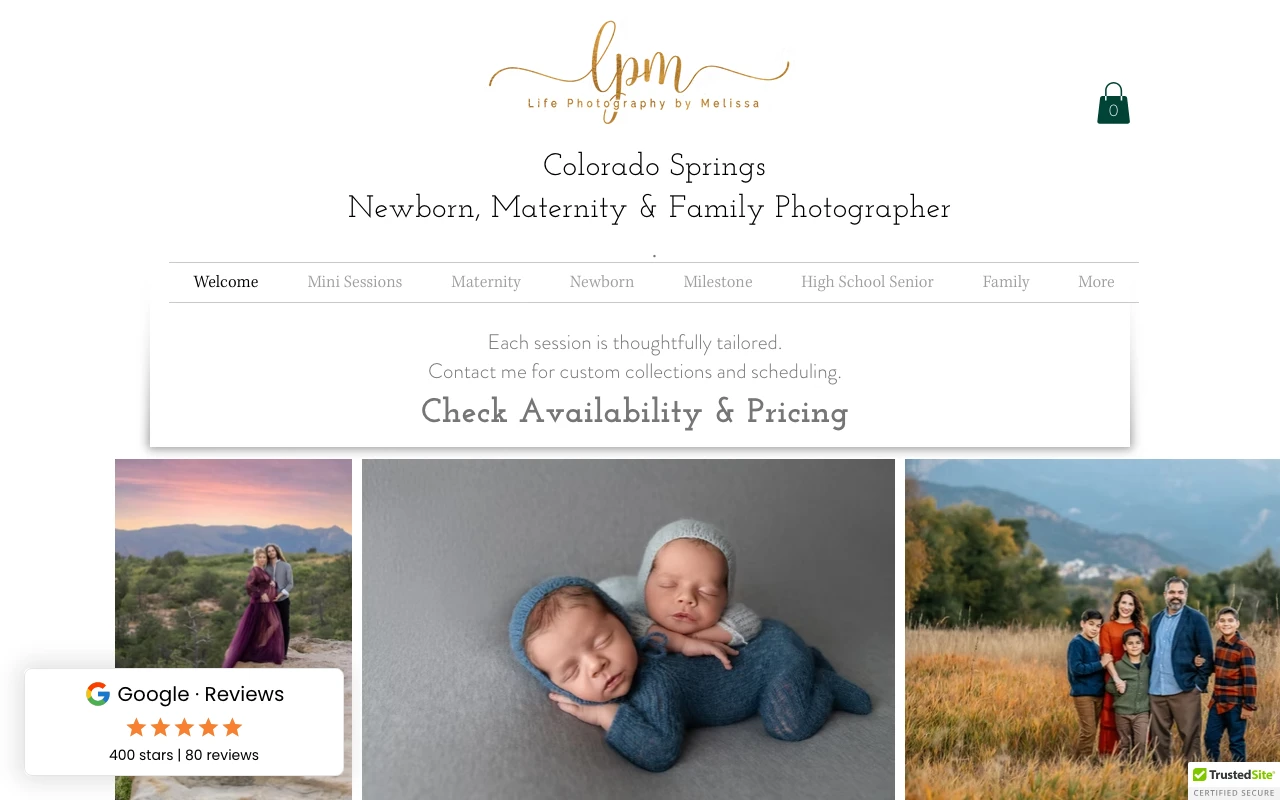Click the five orange stars rating
The height and width of the screenshot is (800, 1280).
[184, 727]
